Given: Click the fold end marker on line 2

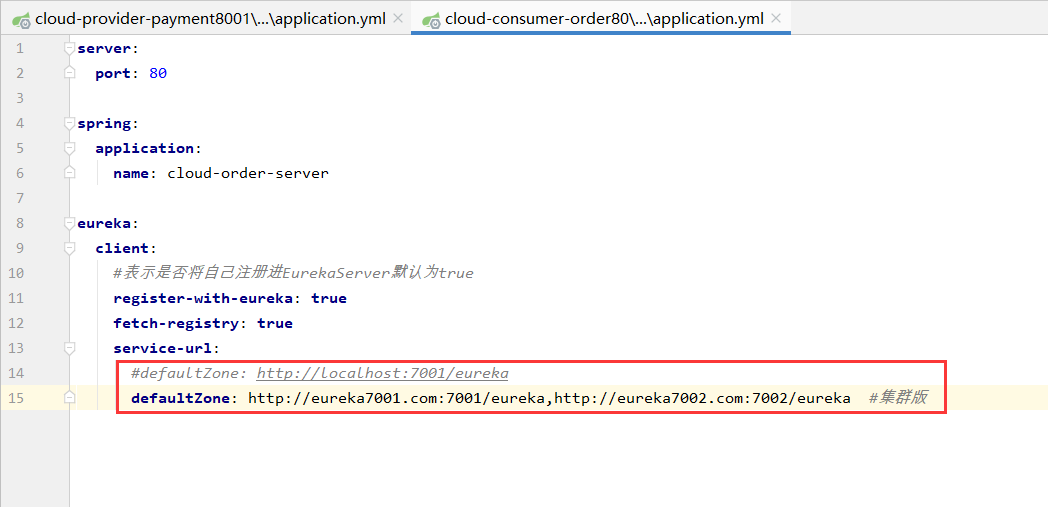Looking at the screenshot, I should tap(69, 73).
